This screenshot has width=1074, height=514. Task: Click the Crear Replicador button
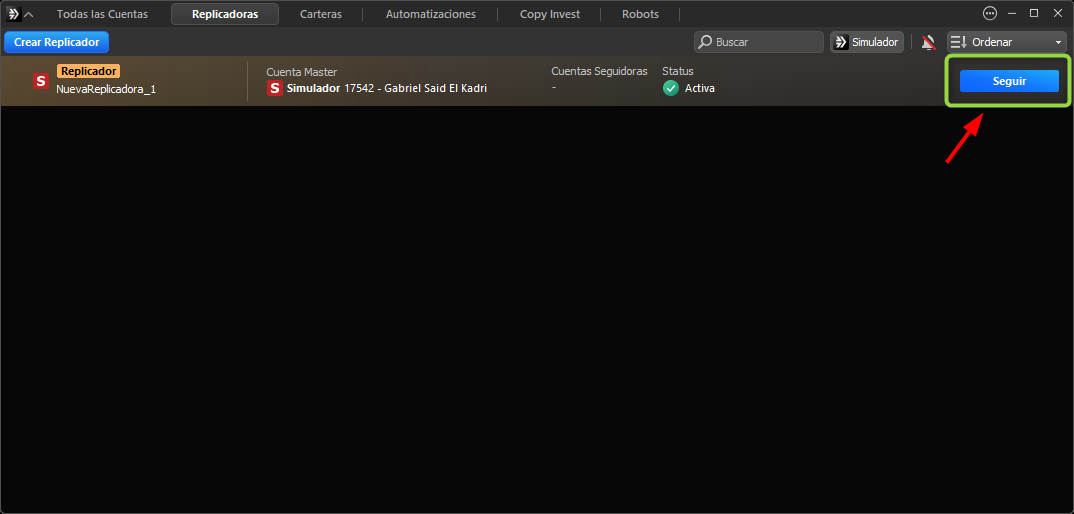57,42
